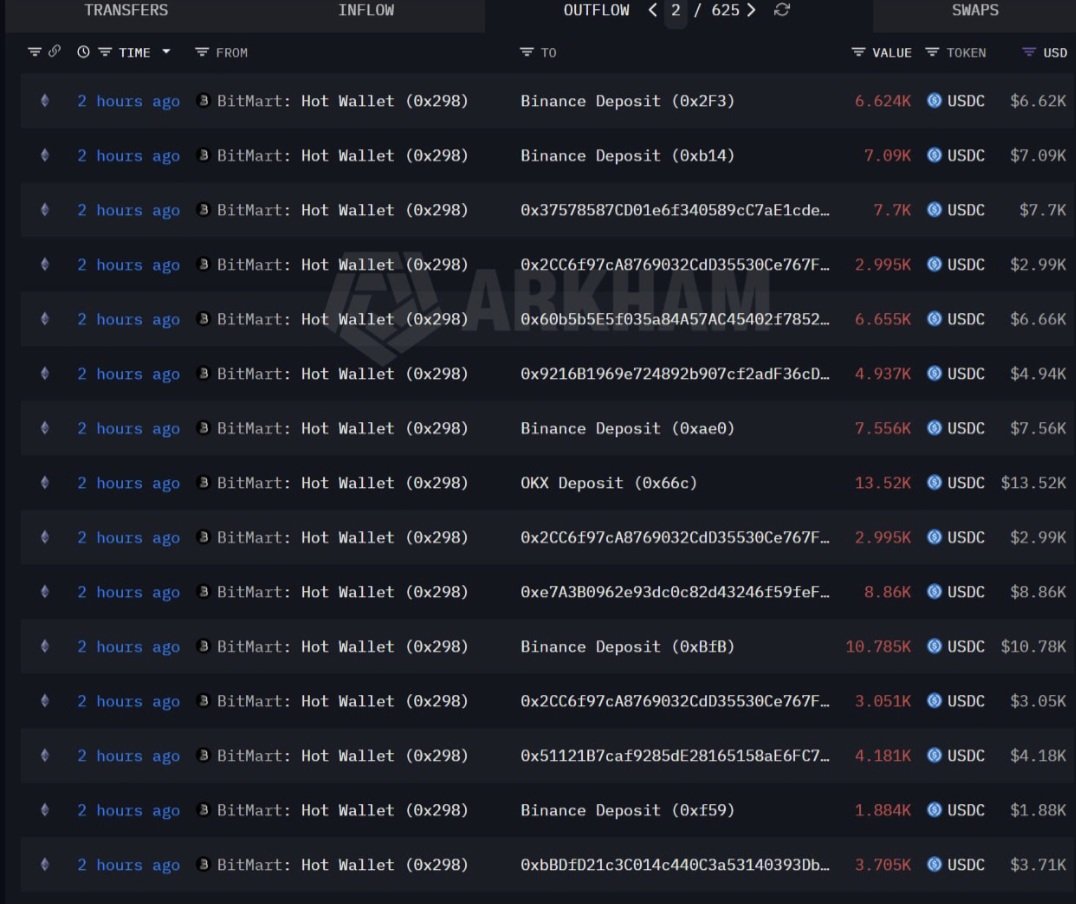Viewport: 1076px width, 904px height.
Task: Switch to the TRANSFERS tab
Action: click(126, 10)
